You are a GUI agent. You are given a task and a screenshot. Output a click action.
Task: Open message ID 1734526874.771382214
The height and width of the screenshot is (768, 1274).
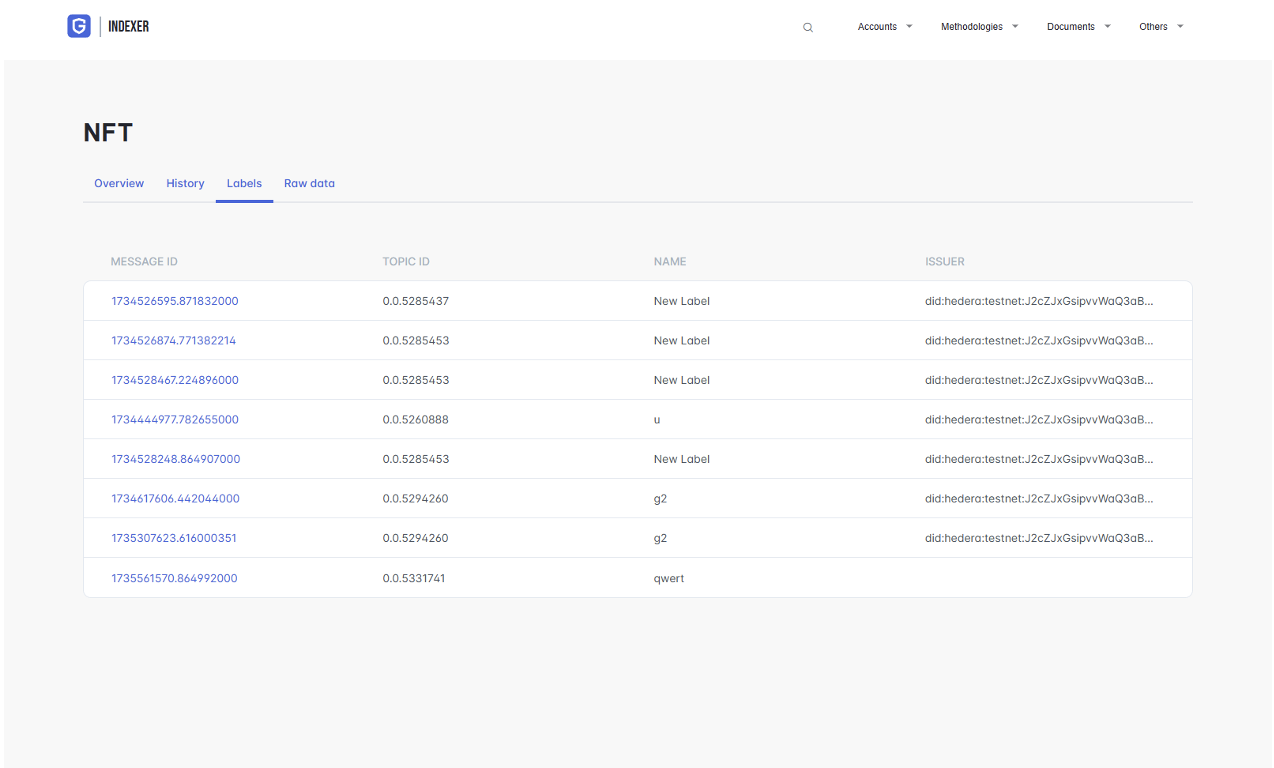click(x=174, y=341)
